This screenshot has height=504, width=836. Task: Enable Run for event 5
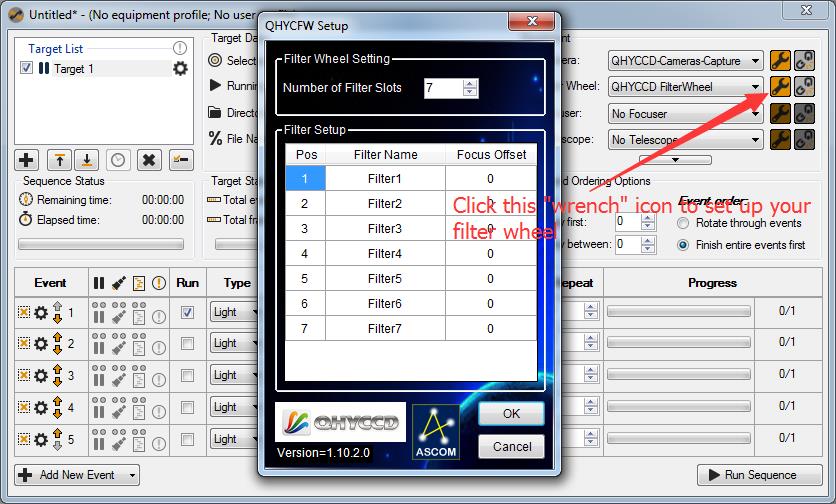coord(187,439)
